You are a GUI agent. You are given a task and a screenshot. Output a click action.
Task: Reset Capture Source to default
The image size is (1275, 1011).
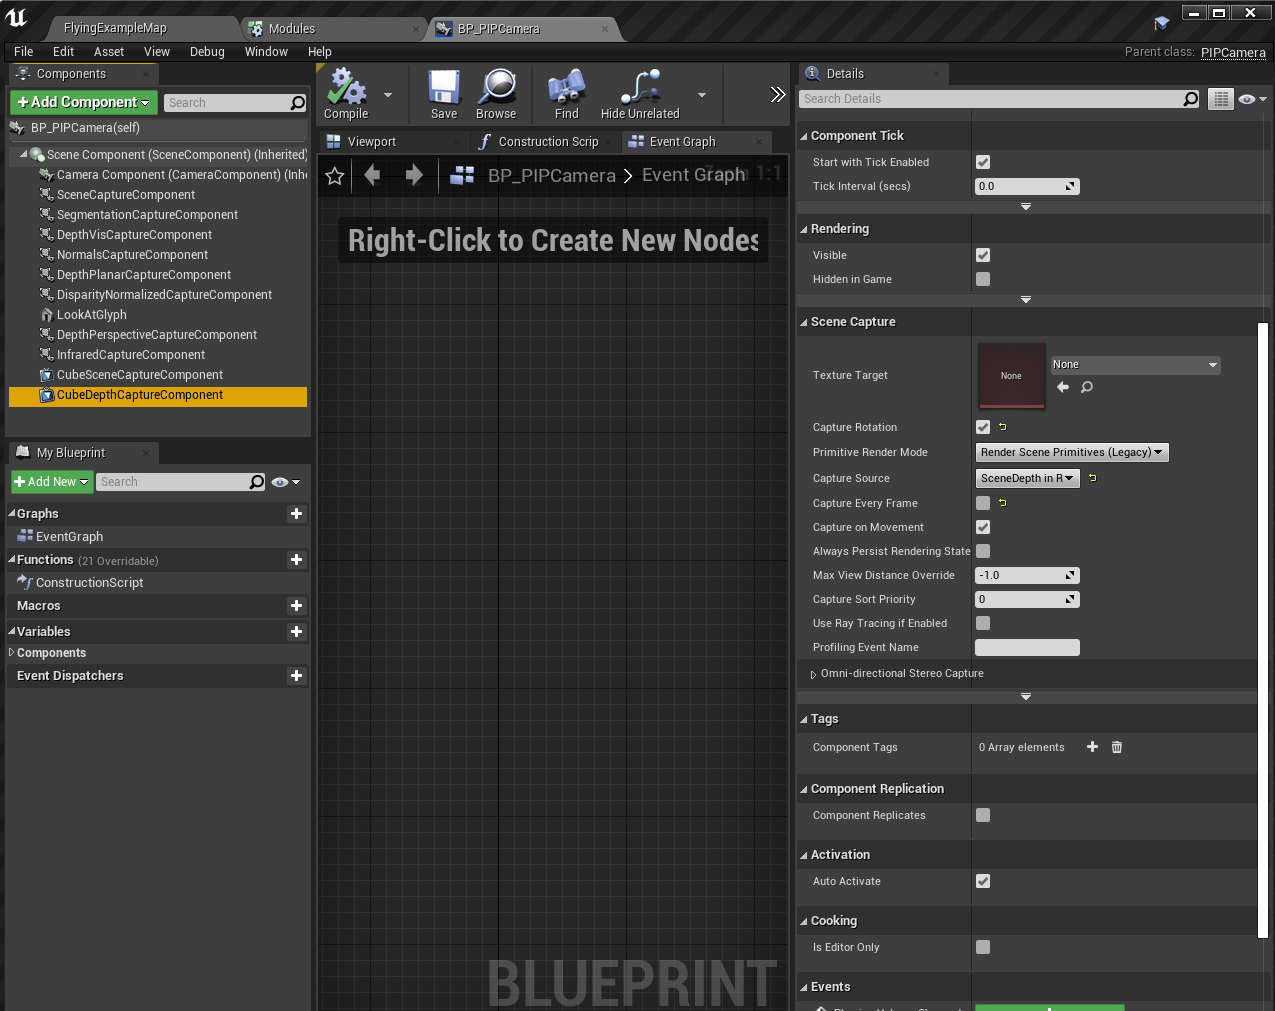1093,478
